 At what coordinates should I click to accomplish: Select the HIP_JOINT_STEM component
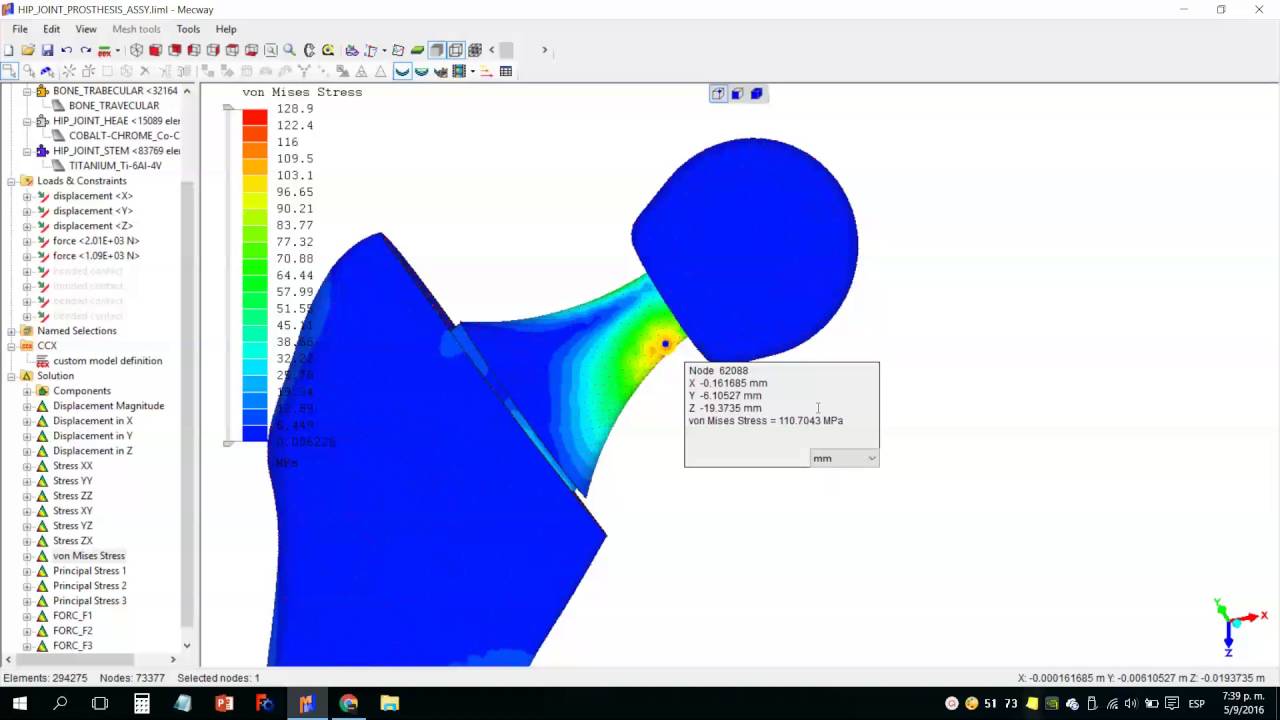point(116,151)
